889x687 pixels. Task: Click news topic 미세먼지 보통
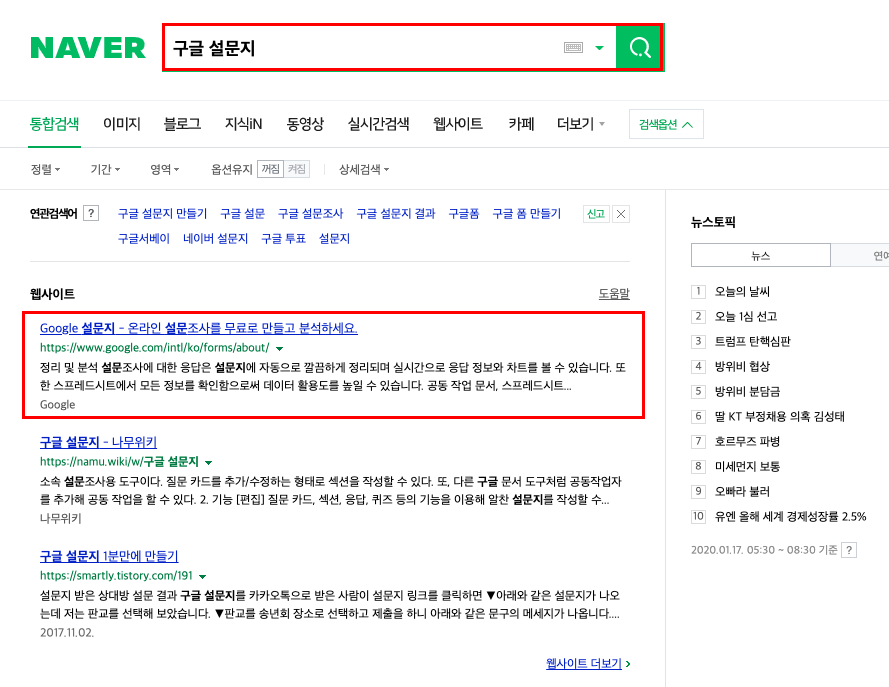point(747,466)
